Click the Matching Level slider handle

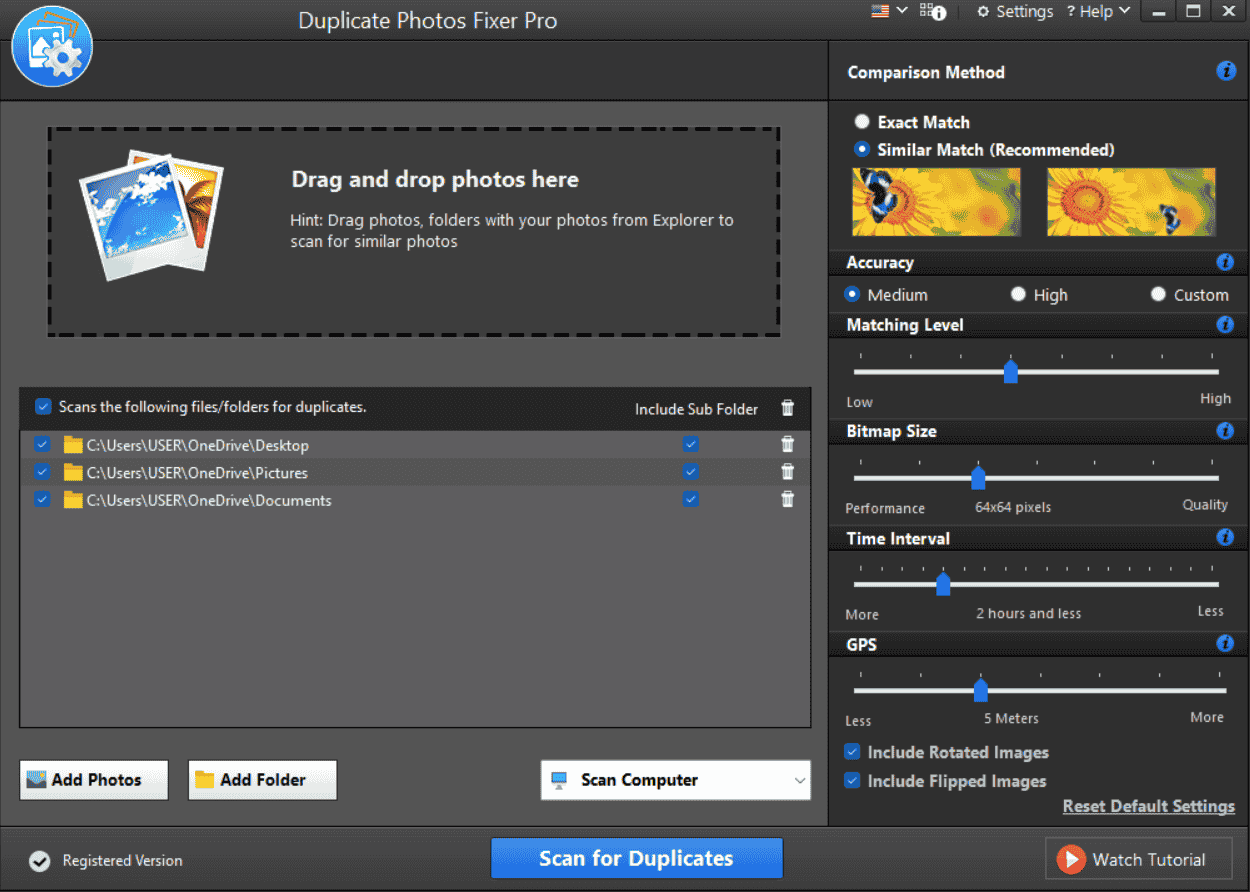click(x=1010, y=372)
